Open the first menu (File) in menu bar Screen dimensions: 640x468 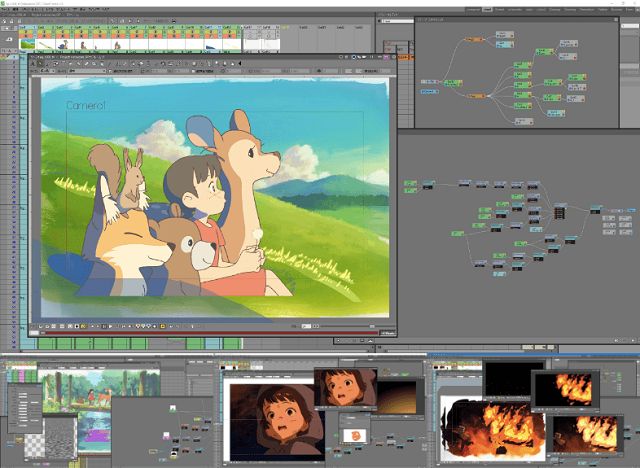tap(6, 9)
